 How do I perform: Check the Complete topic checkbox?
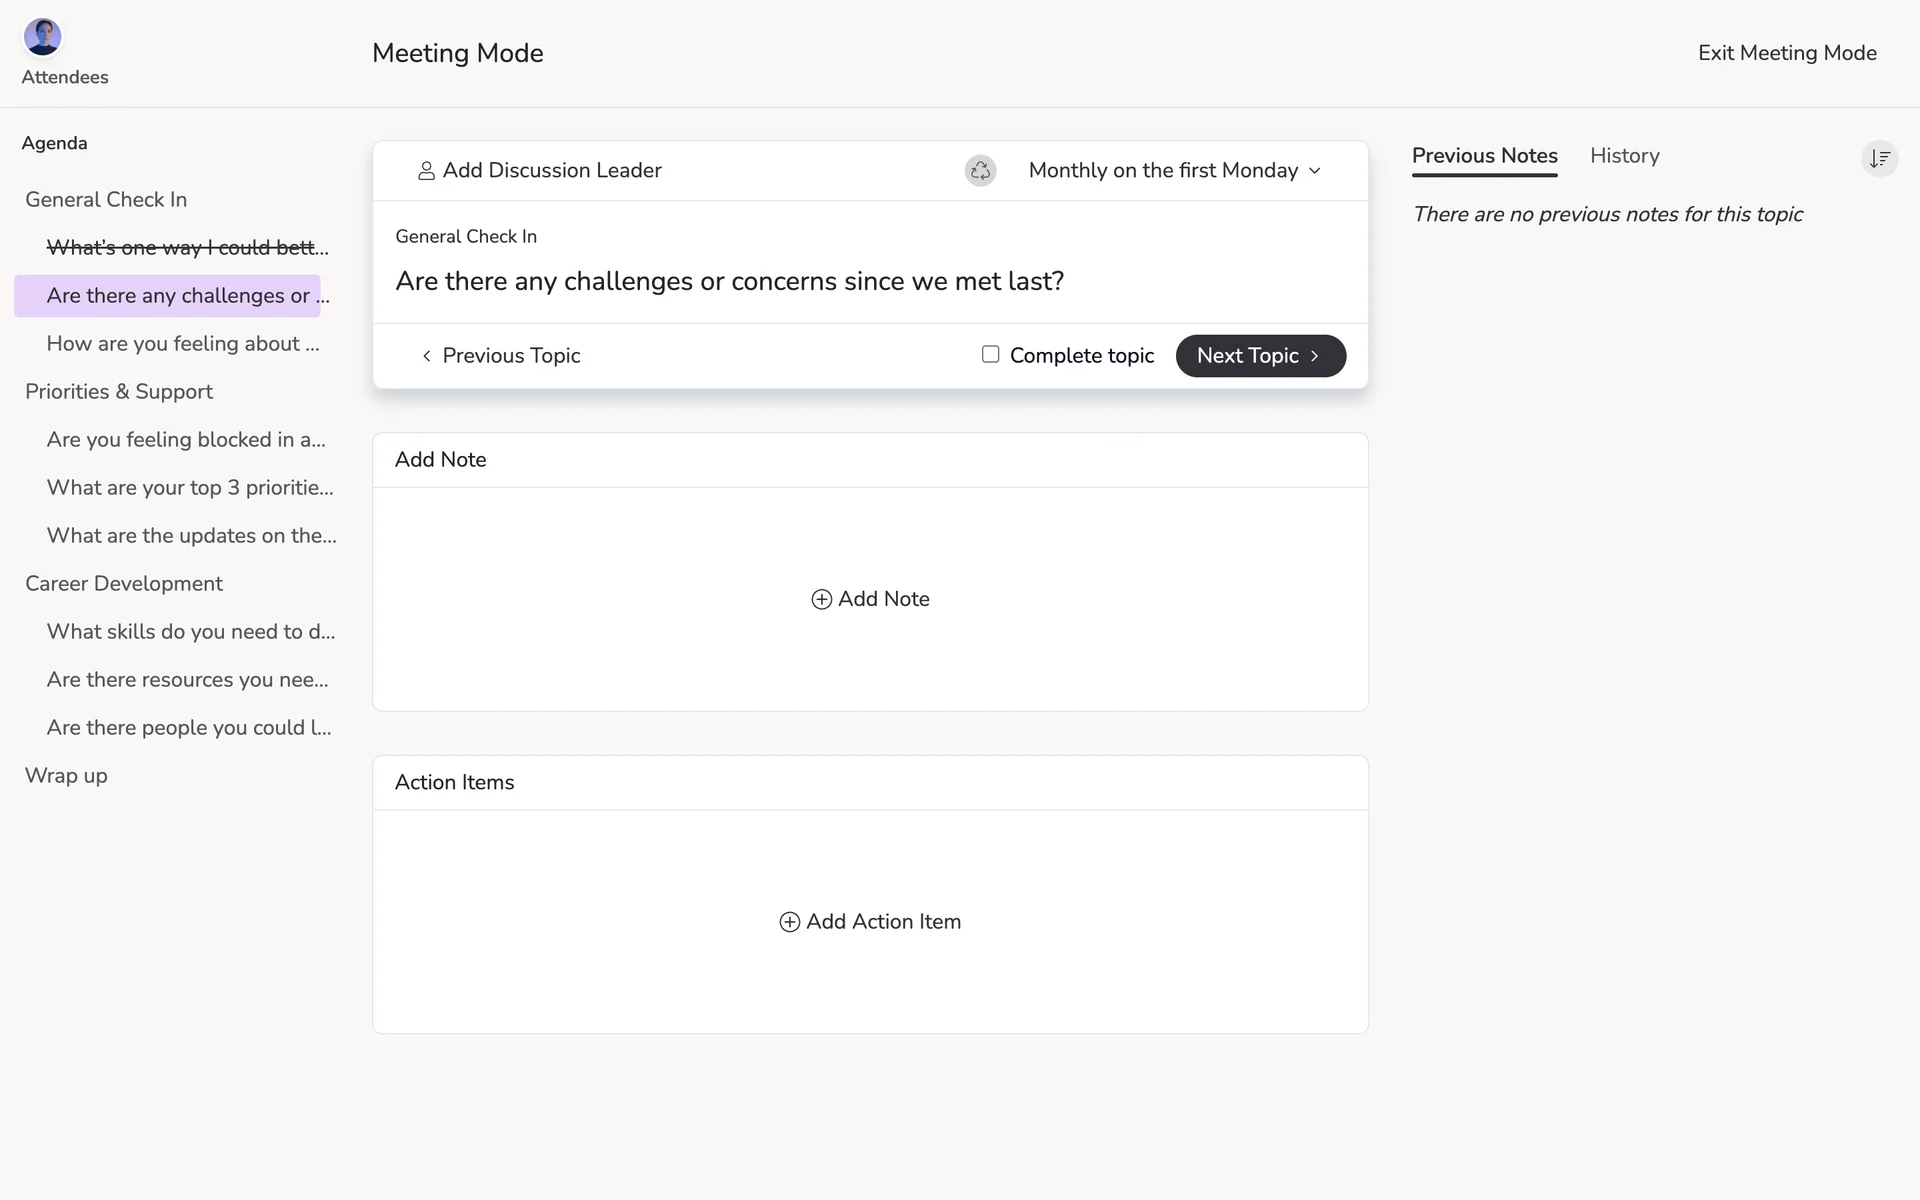(x=990, y=354)
